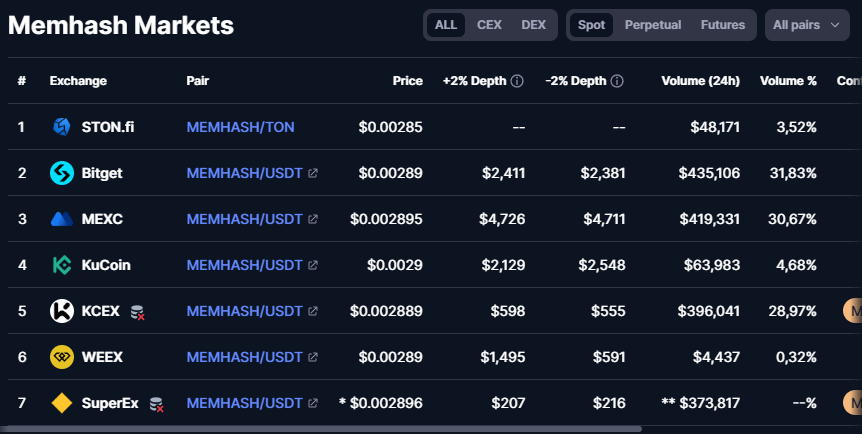
Task: Click the KCEX exchange logo icon
Action: (62, 311)
